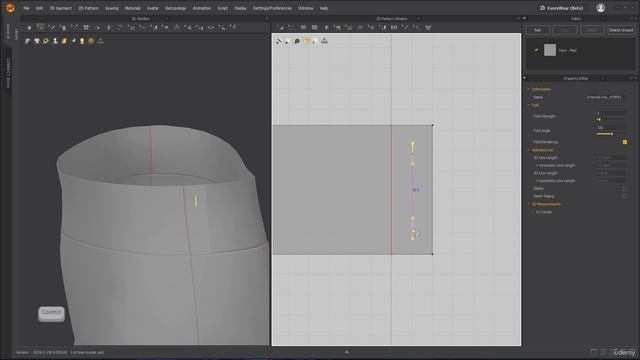Toggle the fabric assigned checkmark in Fabric list
This screenshot has width=640, height=360.
point(536,50)
